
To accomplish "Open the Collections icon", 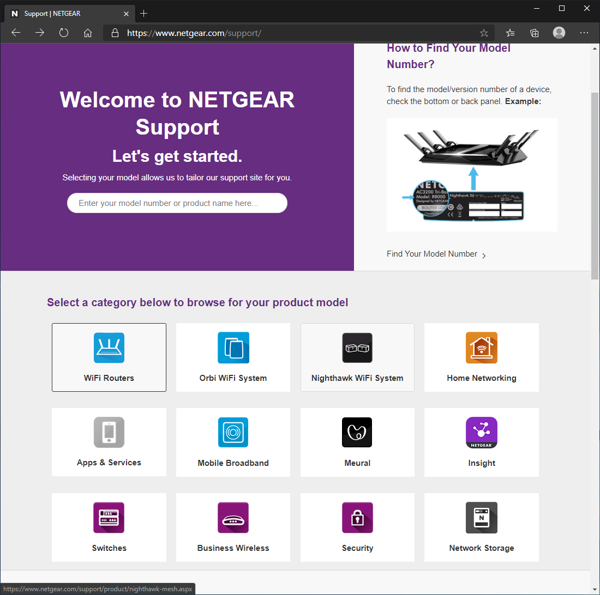I will coord(534,33).
